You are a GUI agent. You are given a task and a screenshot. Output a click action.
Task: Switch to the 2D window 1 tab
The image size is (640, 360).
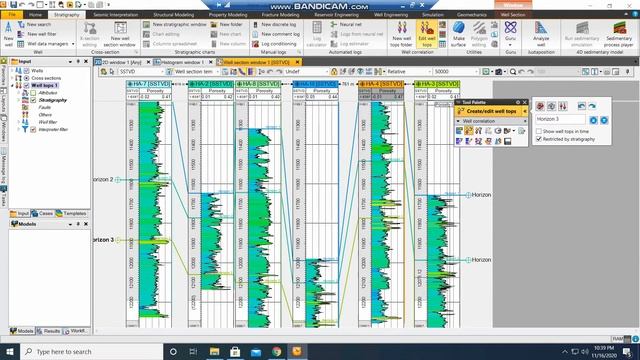(x=121, y=62)
